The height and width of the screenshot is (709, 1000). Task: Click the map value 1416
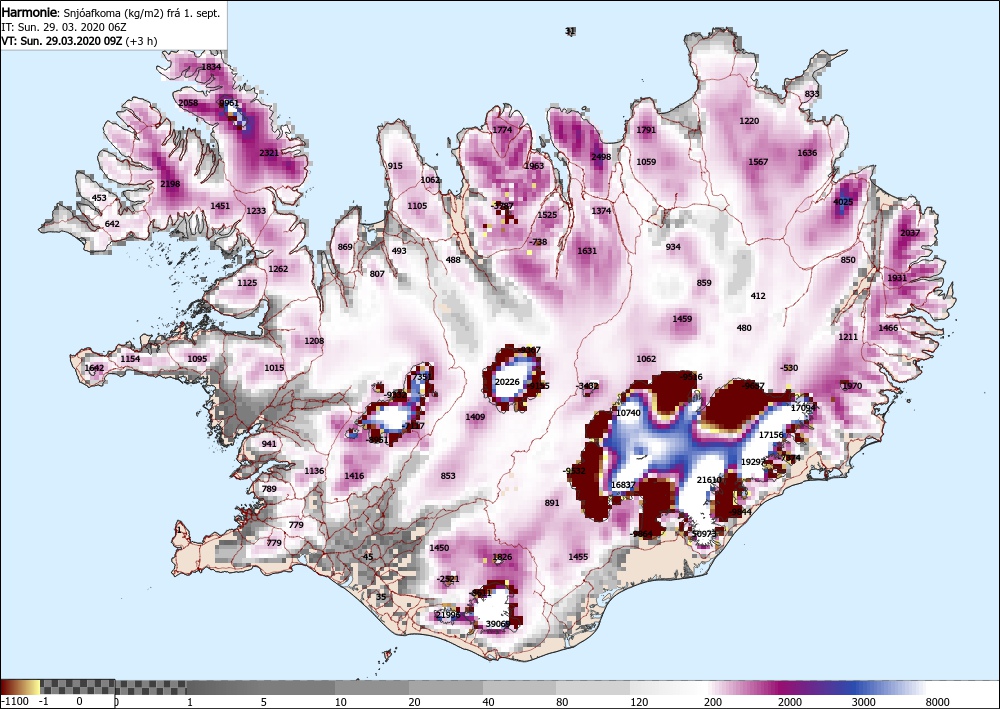354,476
